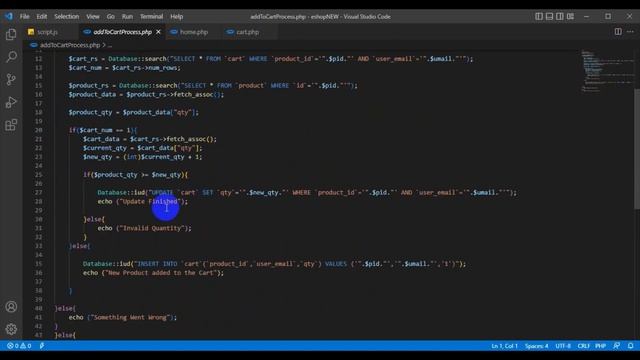The image size is (640, 360).
Task: Change indentation via Spaces: 4
Action: 536,346
